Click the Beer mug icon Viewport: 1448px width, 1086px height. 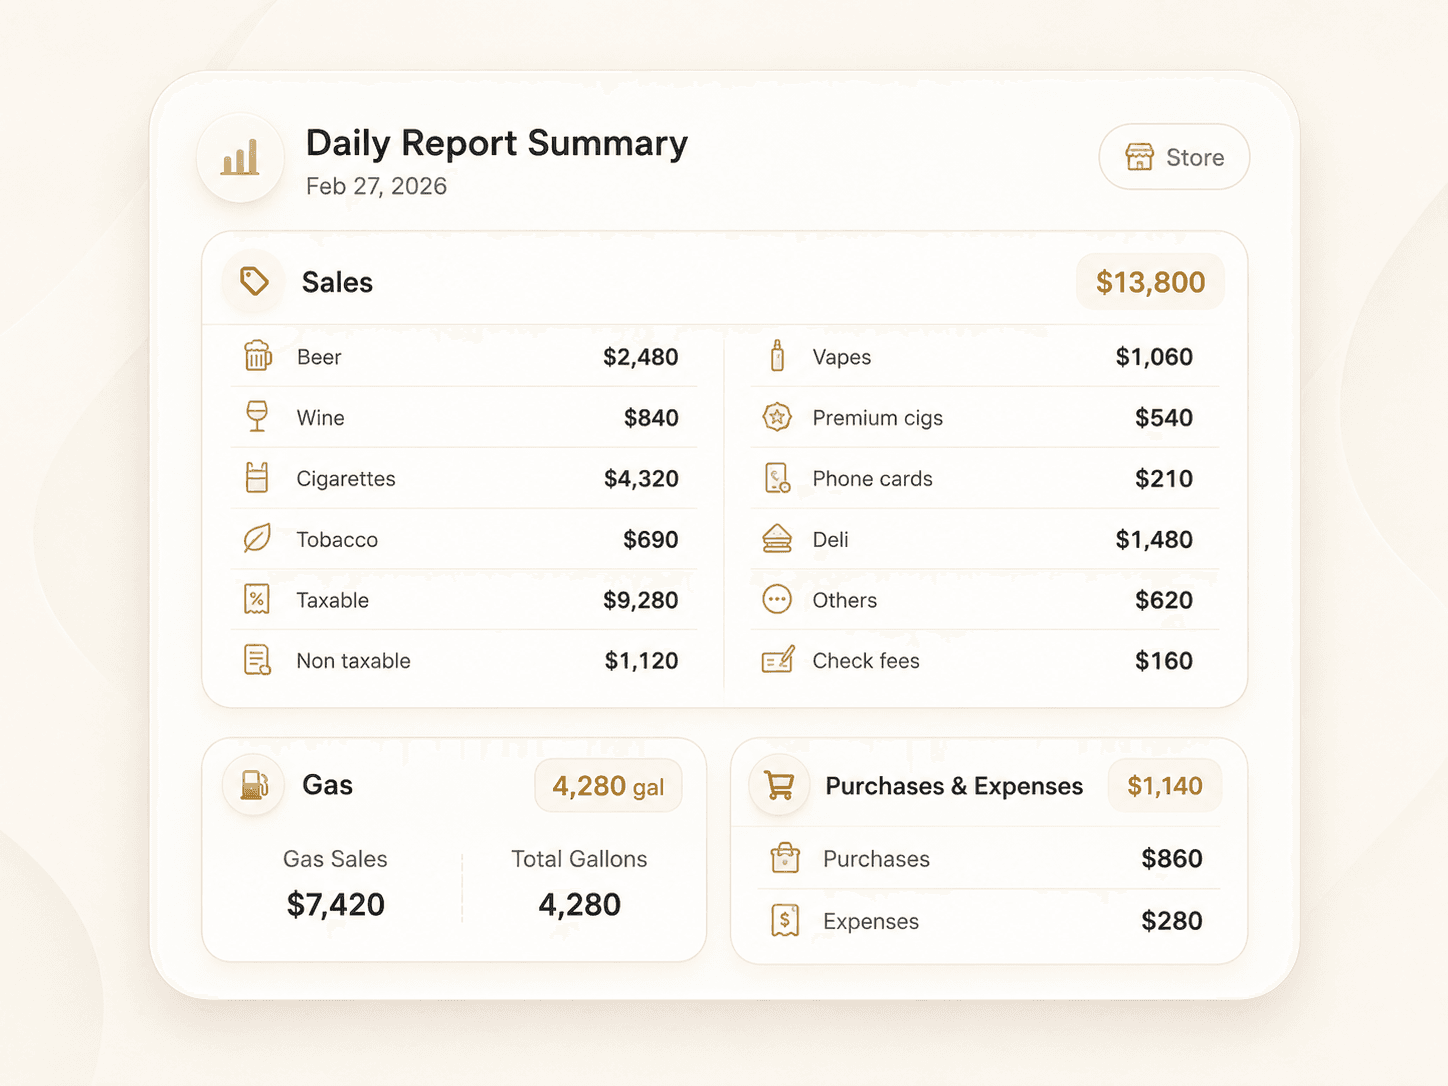[258, 356]
